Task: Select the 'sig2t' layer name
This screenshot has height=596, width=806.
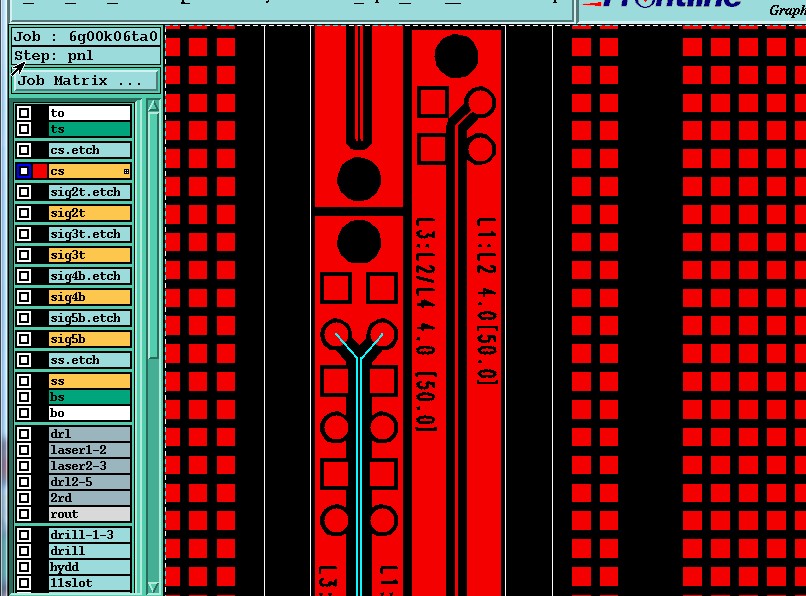Action: tap(89, 213)
